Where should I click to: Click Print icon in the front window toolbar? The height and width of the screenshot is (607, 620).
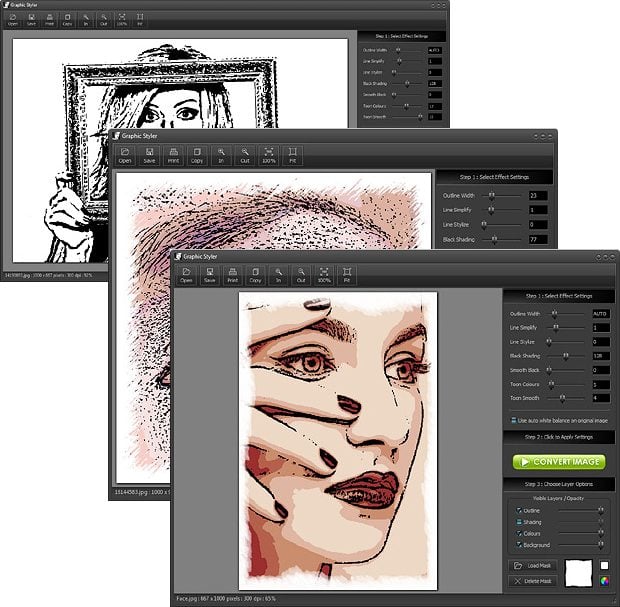coord(232,274)
